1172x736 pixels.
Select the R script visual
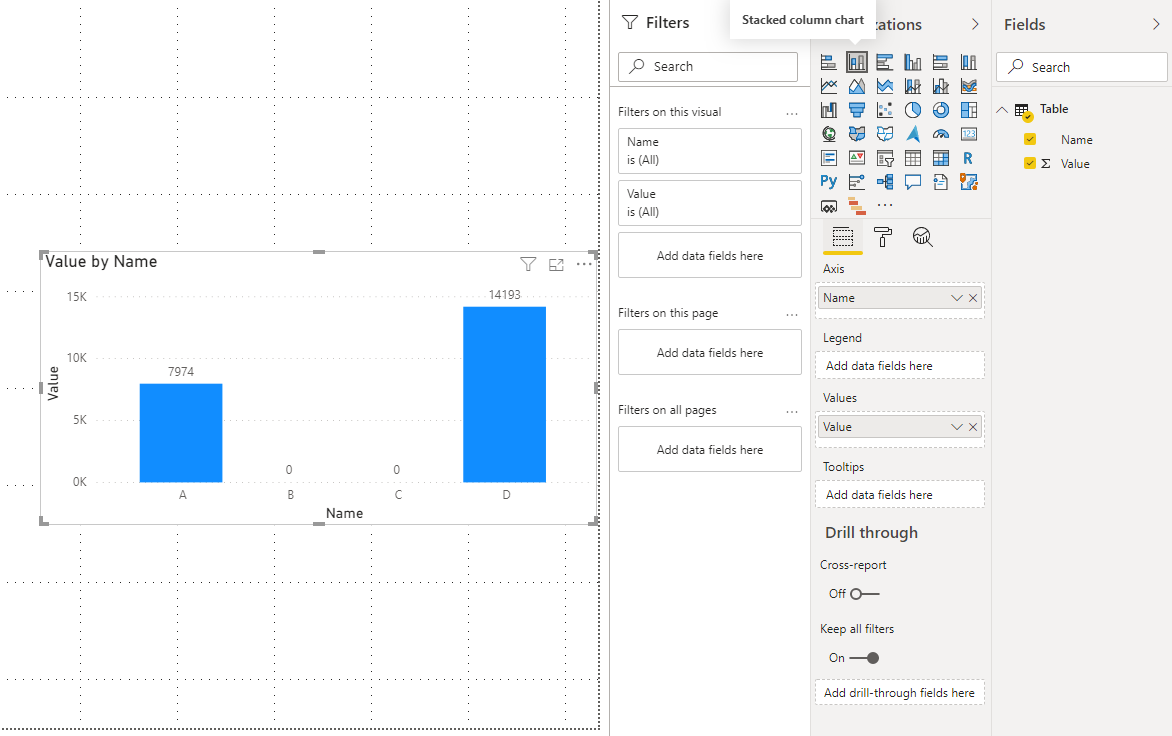tap(969, 158)
